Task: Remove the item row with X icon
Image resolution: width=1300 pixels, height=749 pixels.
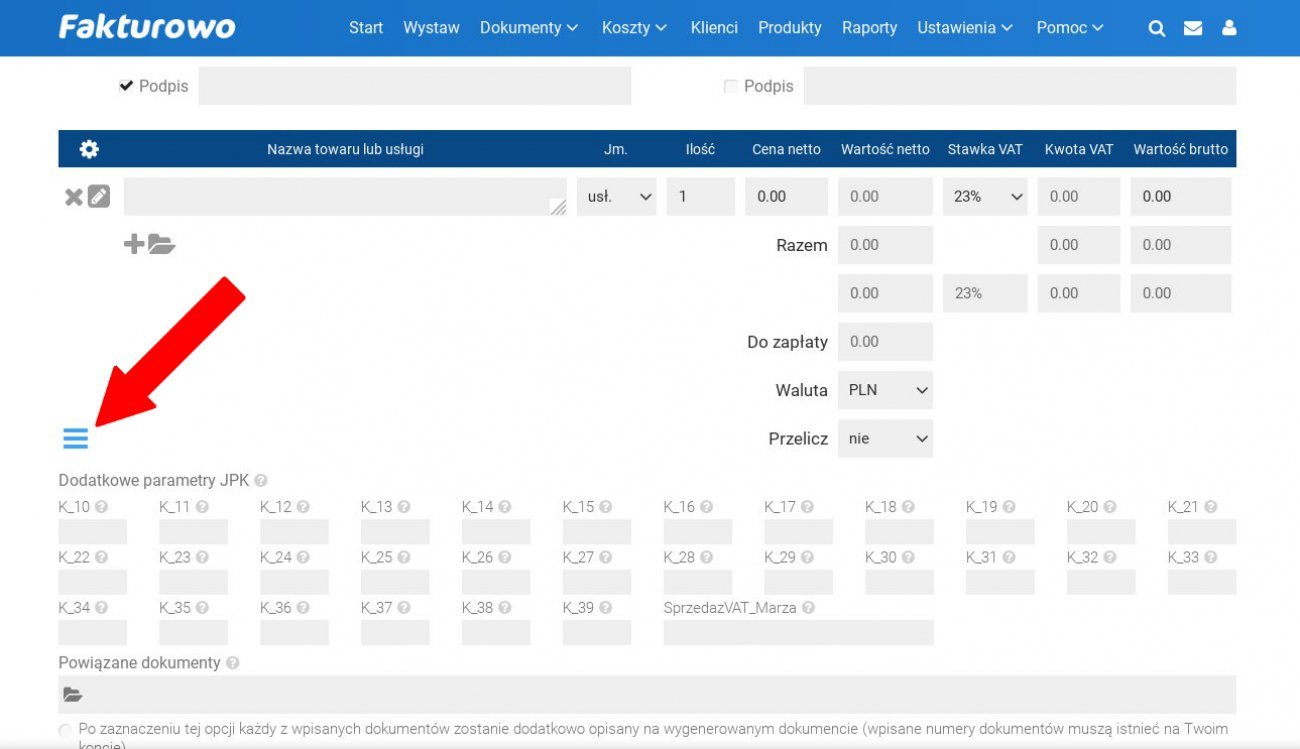Action: [73, 197]
